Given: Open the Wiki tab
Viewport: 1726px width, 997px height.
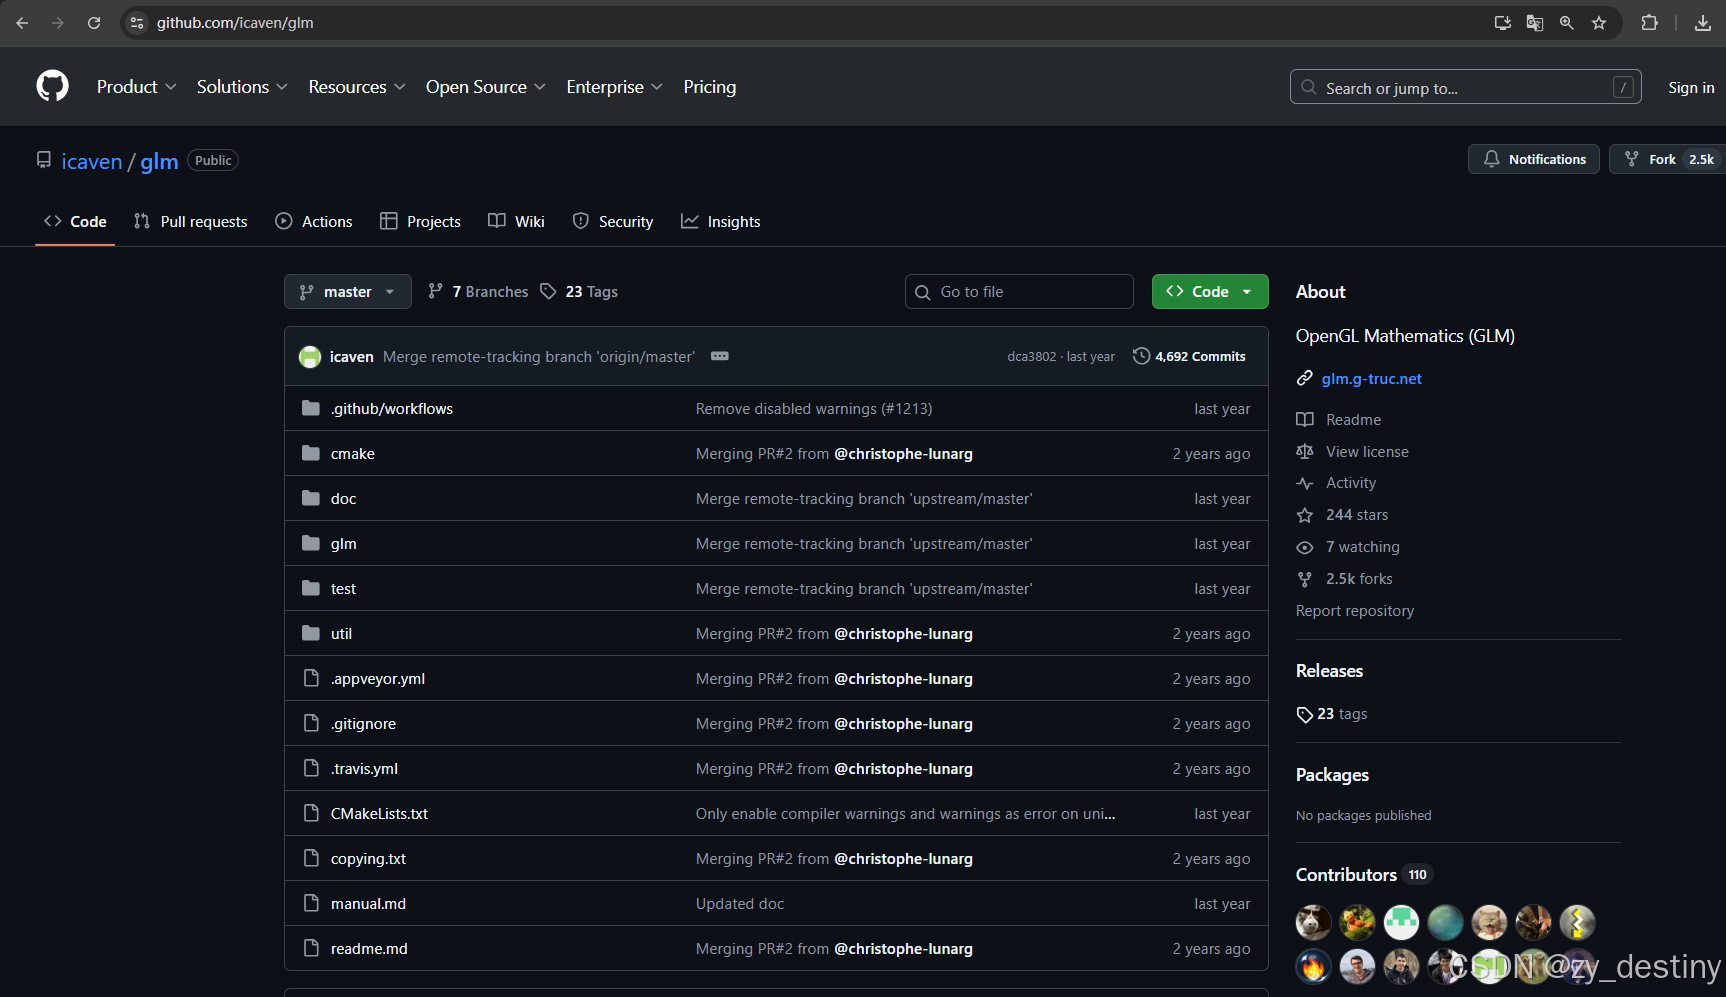Looking at the screenshot, I should coord(516,221).
